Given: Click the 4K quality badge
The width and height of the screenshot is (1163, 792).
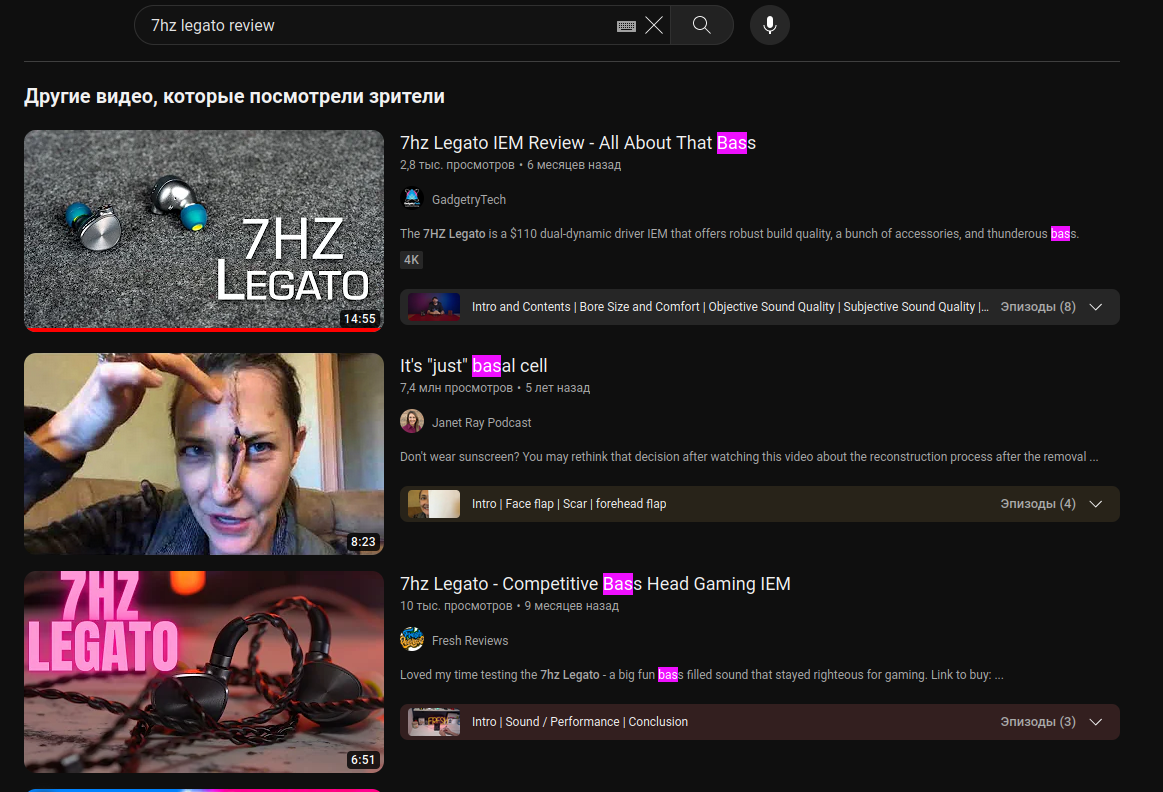Looking at the screenshot, I should pos(411,260).
